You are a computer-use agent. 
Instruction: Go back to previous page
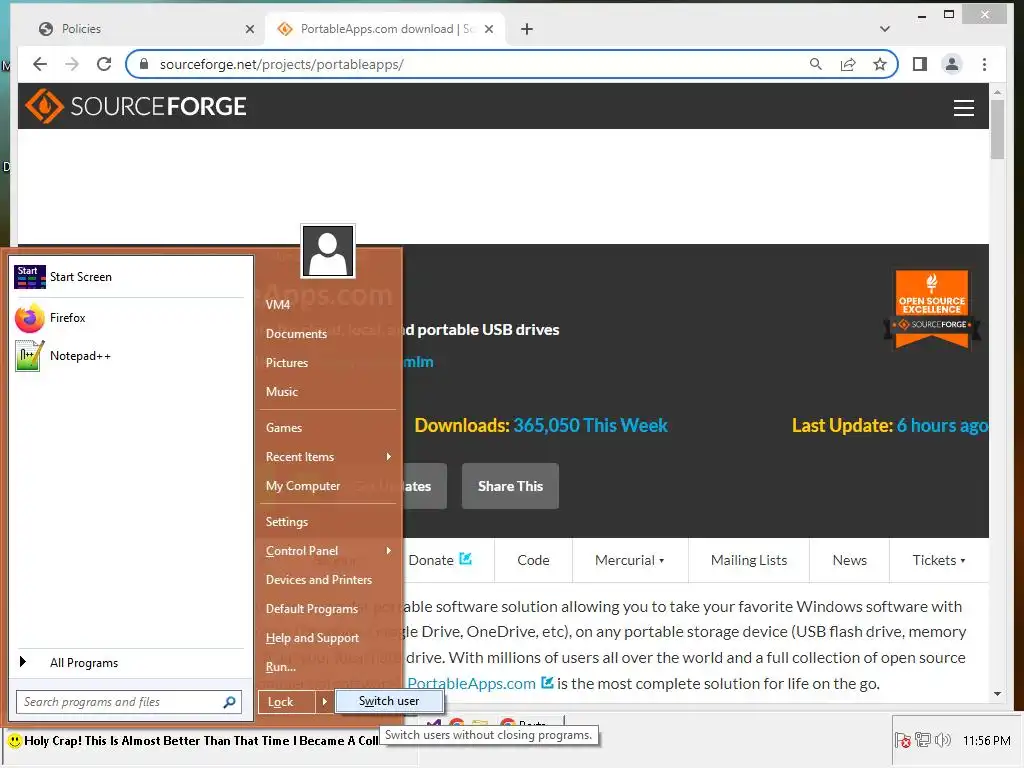[40, 64]
